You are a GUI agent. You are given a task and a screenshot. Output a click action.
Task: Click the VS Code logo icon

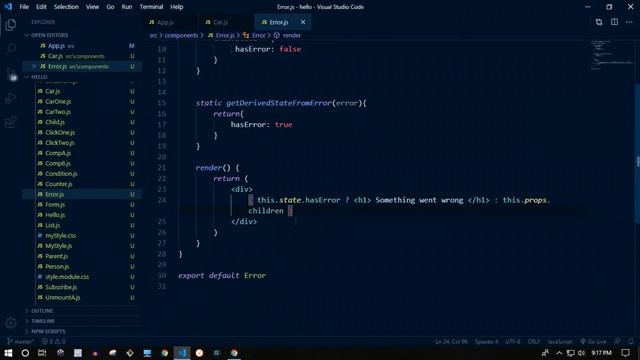(8, 7)
